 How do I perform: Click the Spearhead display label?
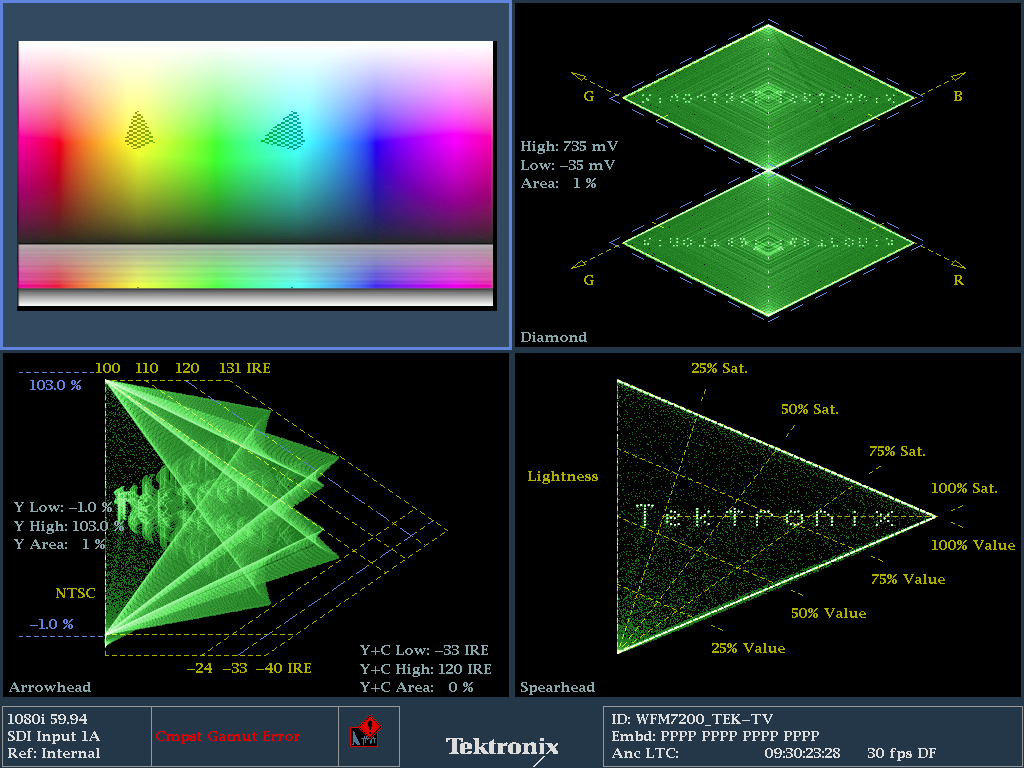(557, 687)
